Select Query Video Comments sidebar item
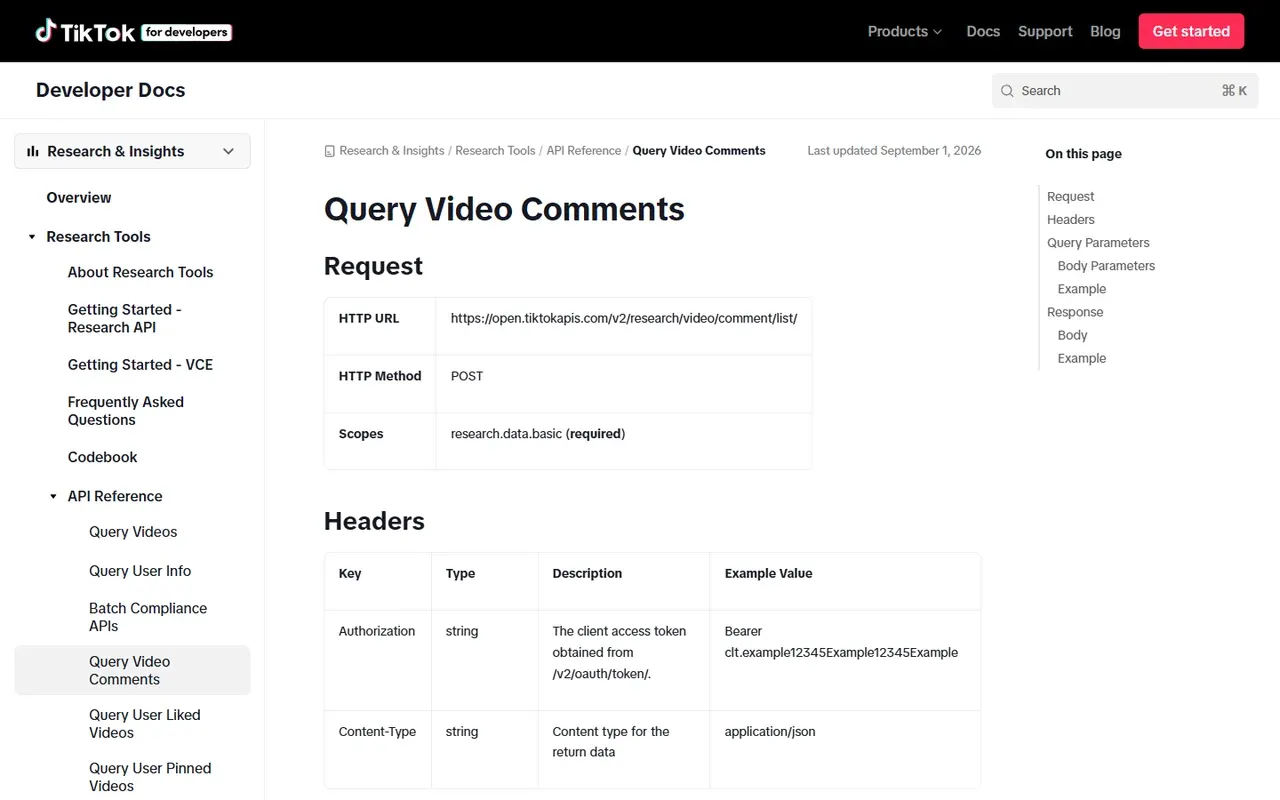 (132, 670)
